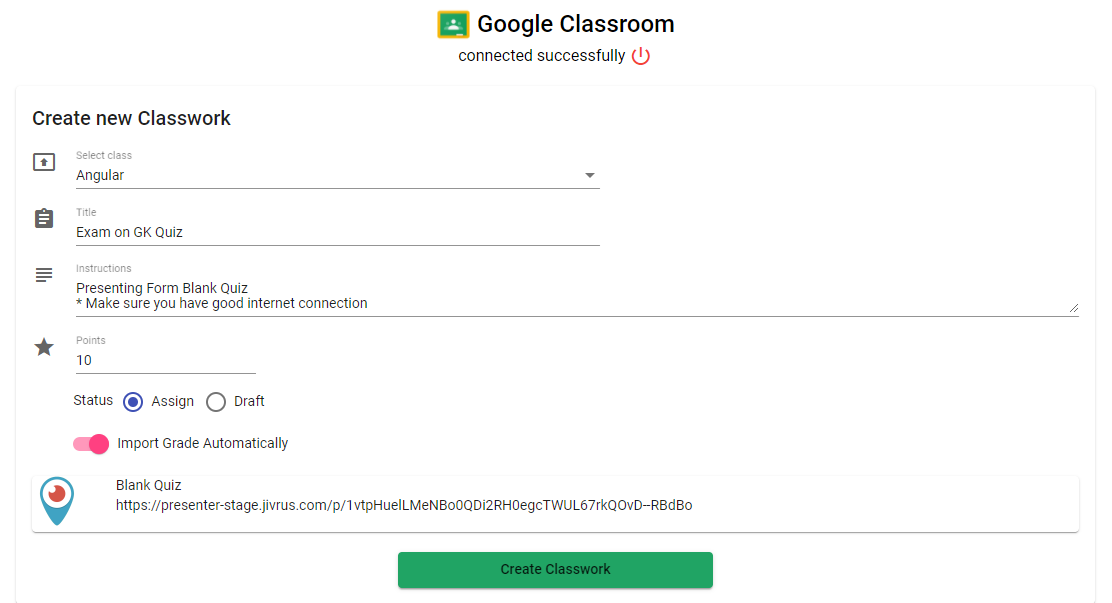Image resolution: width=1112 pixels, height=603 pixels.
Task: Click the Google Classroom logo icon
Action: (452, 23)
